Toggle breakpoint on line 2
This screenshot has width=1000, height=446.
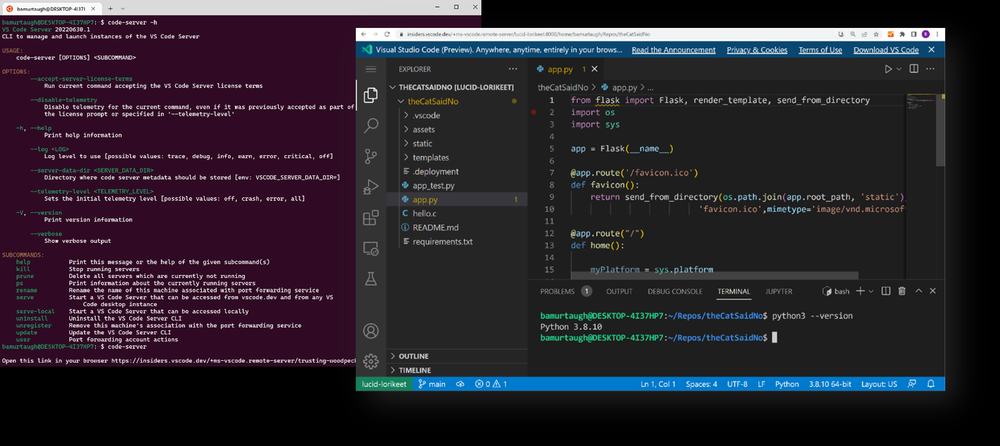click(x=534, y=112)
